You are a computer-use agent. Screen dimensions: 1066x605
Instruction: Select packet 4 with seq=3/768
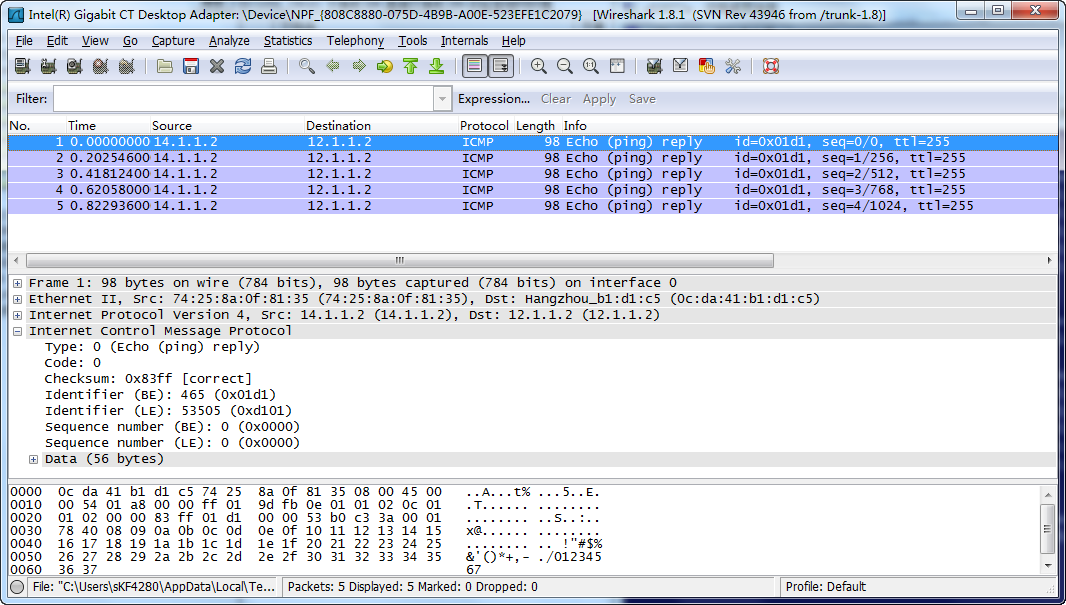pos(532,190)
